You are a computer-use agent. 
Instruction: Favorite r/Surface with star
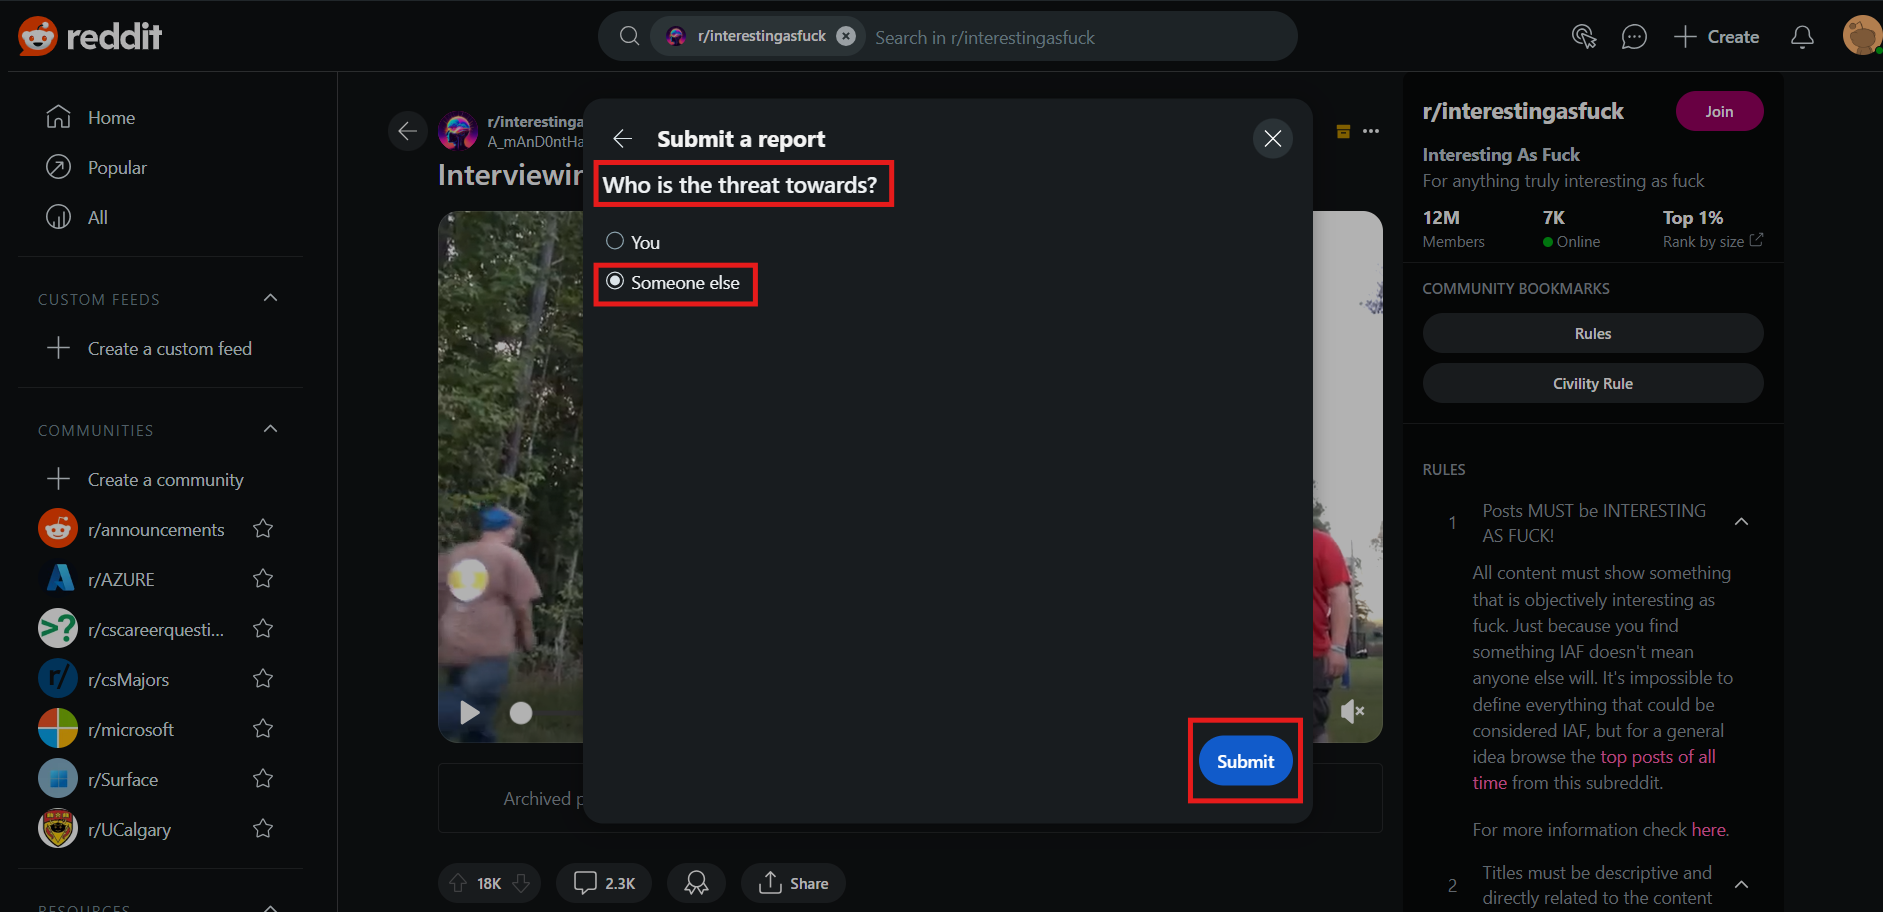[x=263, y=778]
